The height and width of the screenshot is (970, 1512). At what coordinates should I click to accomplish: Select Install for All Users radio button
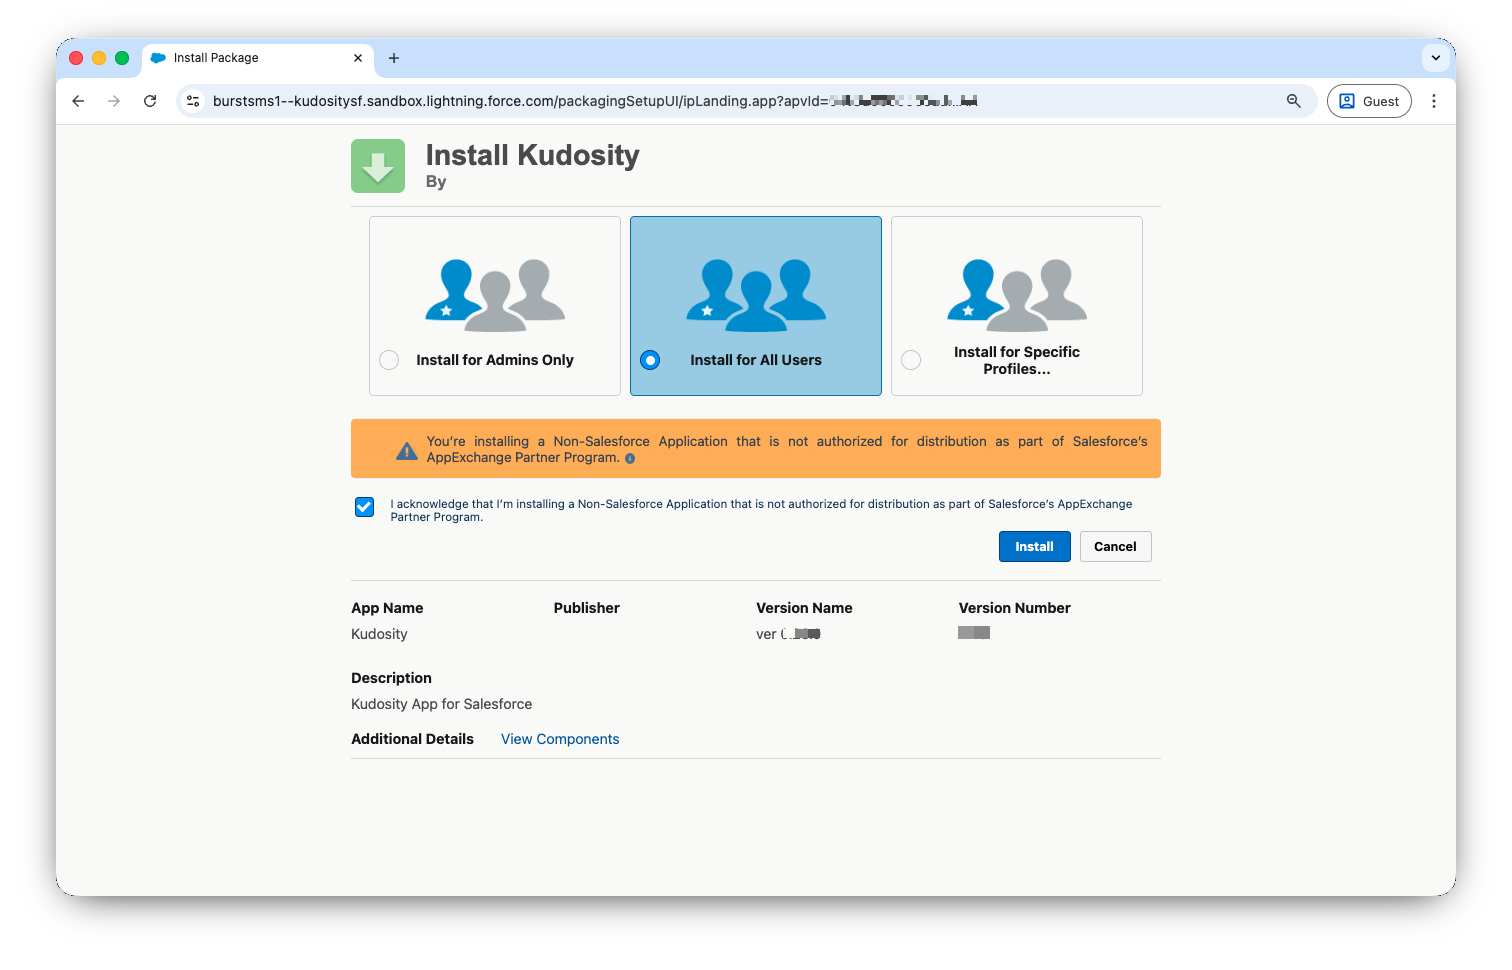[x=650, y=360]
